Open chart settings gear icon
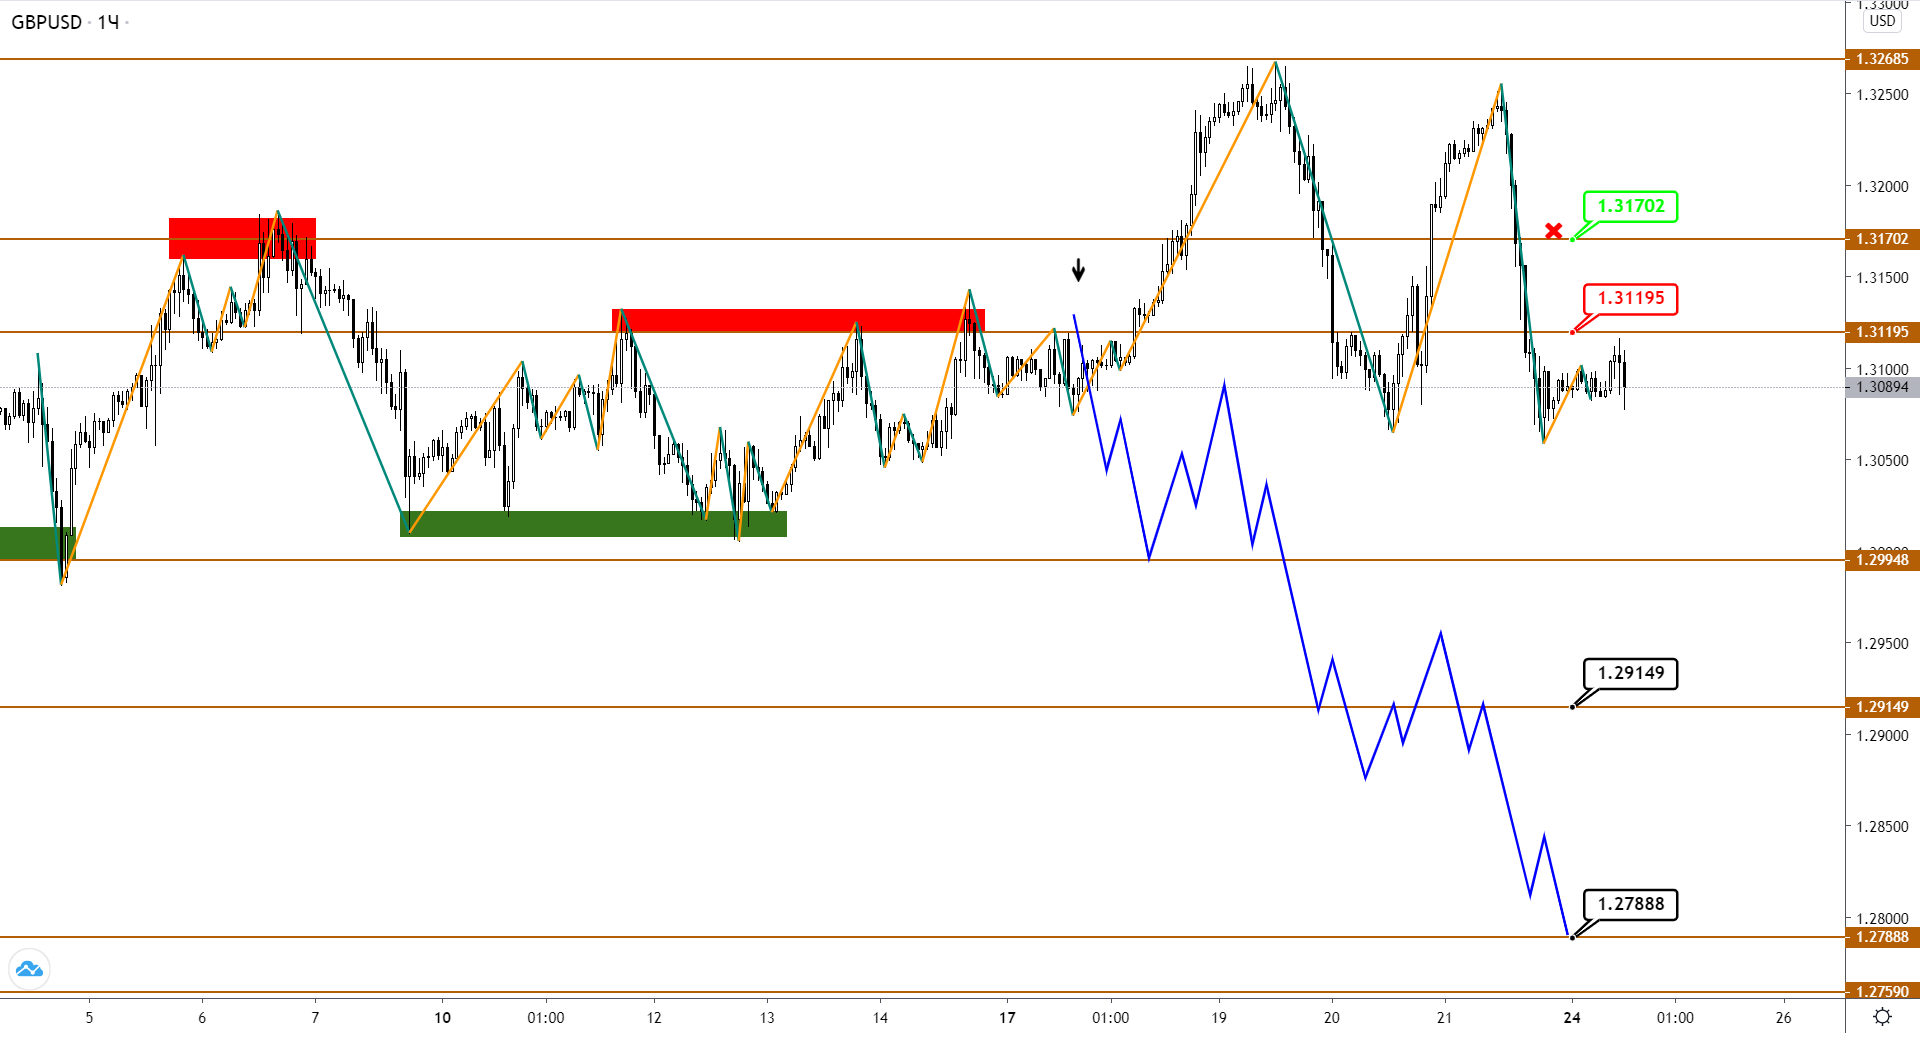The image size is (1920, 1040). pos(1882,1017)
